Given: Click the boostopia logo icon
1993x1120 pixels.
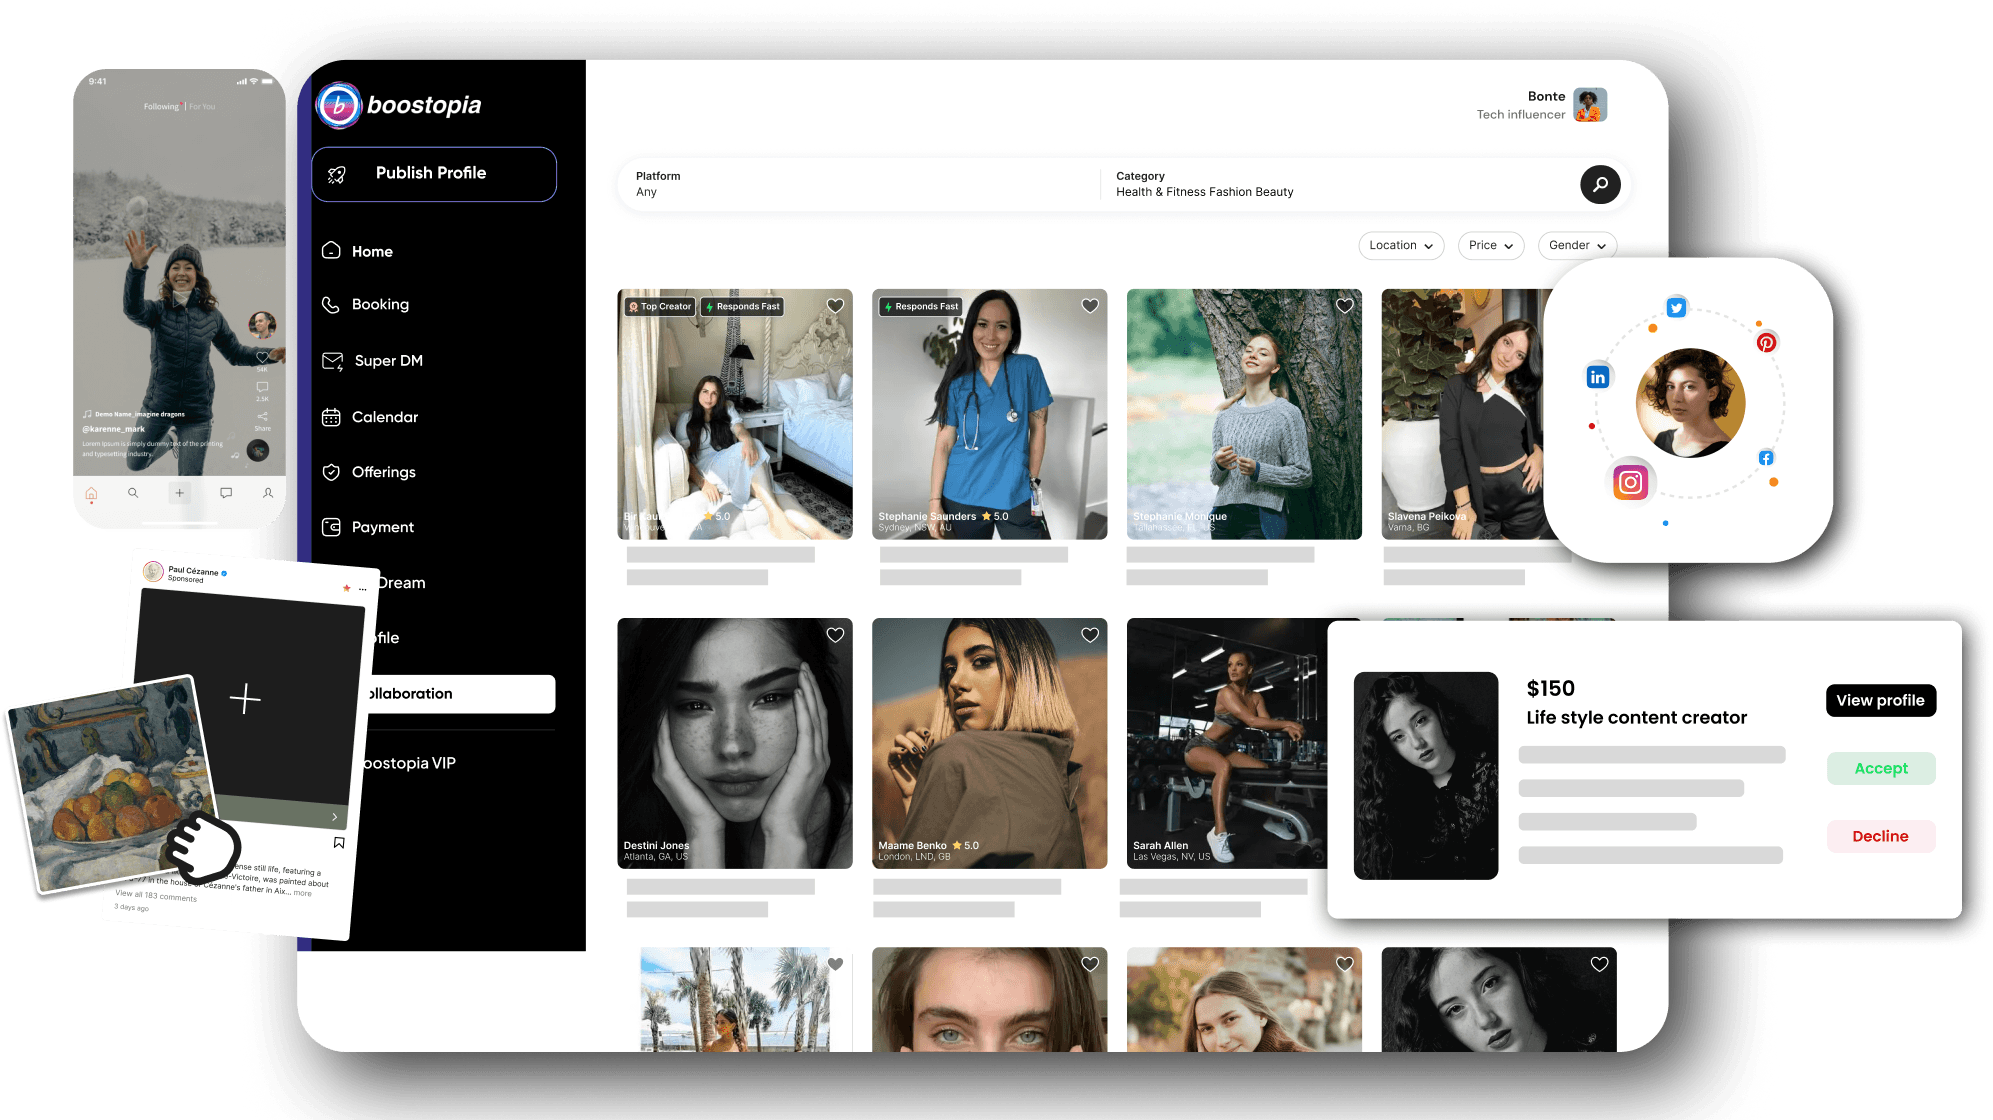Looking at the screenshot, I should click(x=338, y=105).
